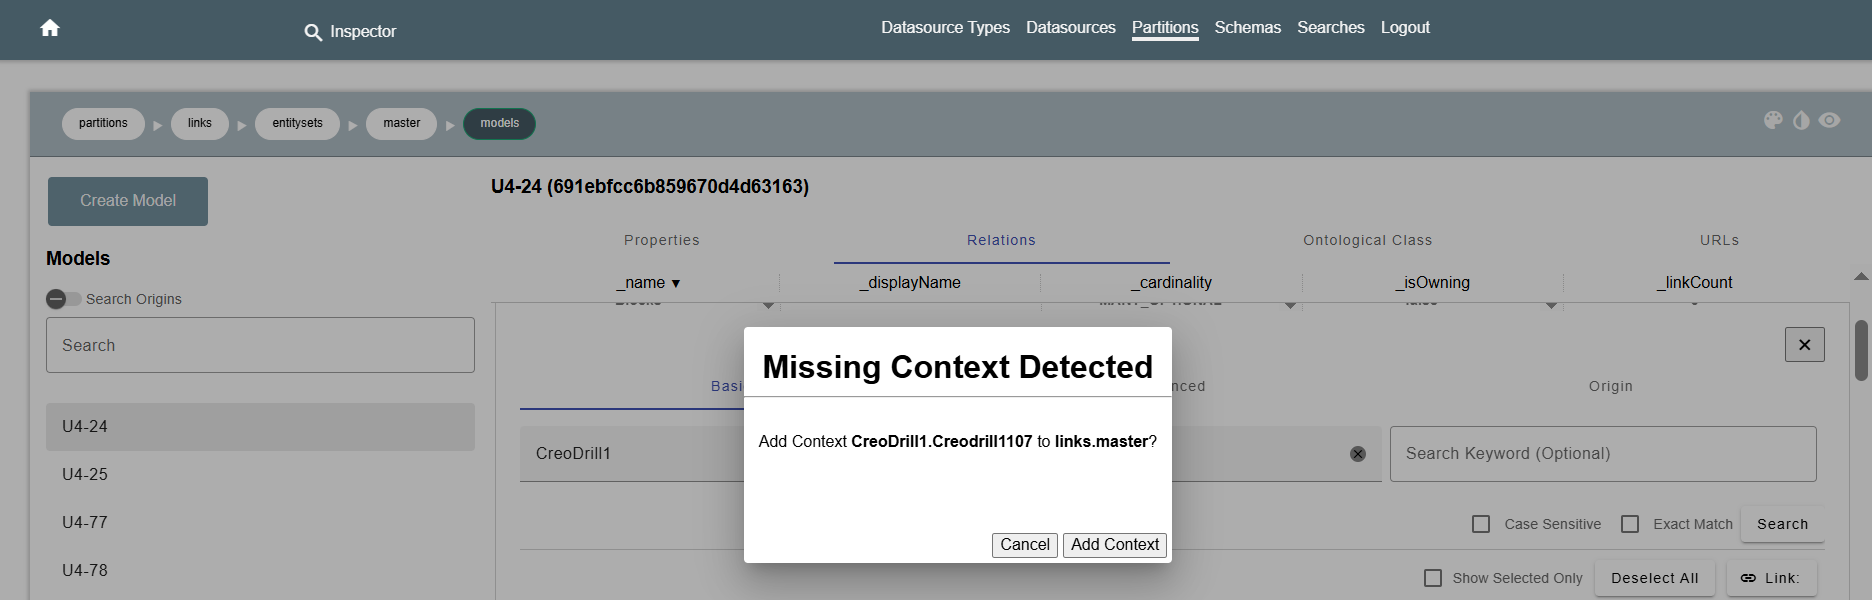Click the home icon in the top bar

[x=50, y=28]
